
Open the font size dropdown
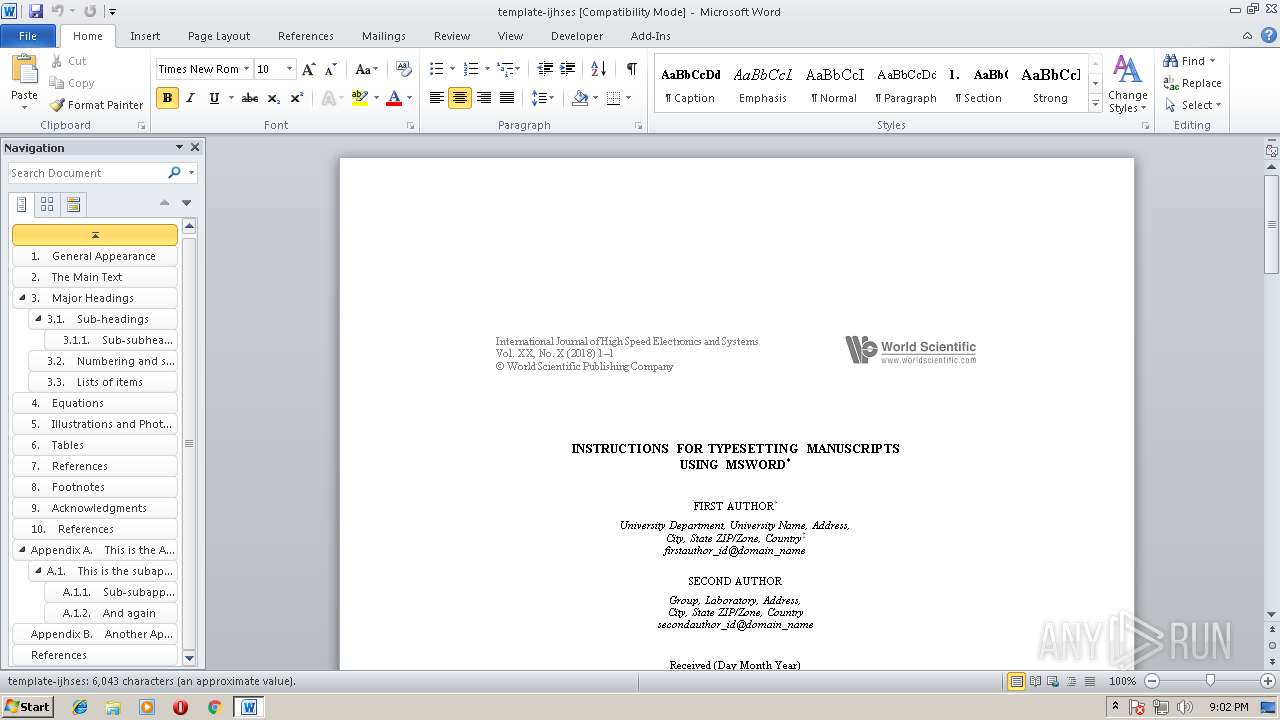click(290, 69)
